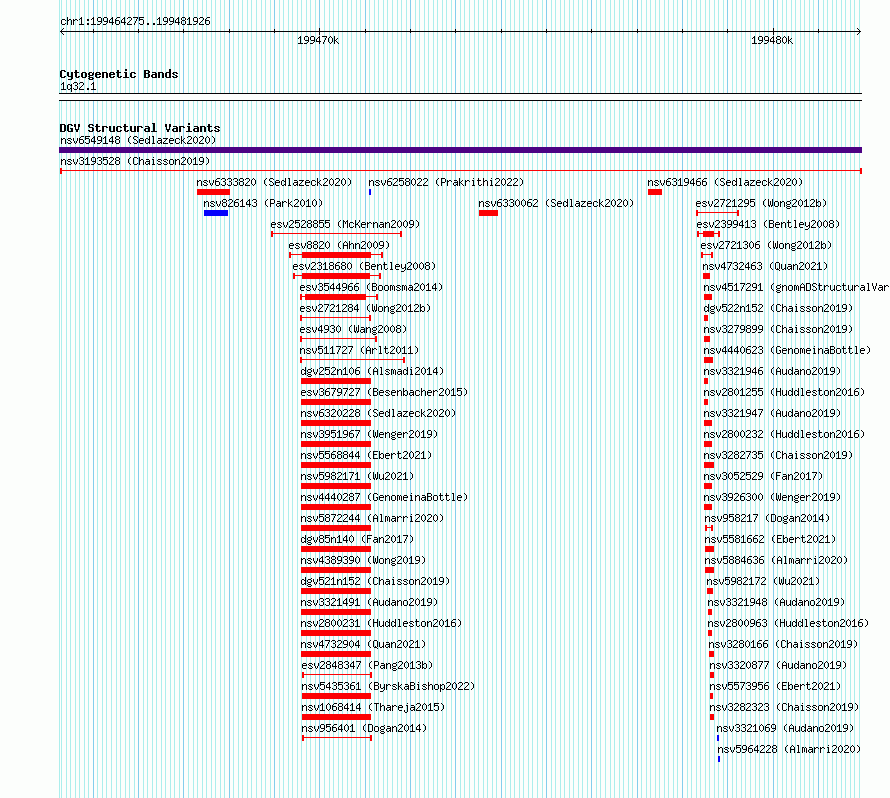The width and height of the screenshot is (890, 798).
Task: Open nsv4732463 (Quan2021) variant label
Action: coord(765,266)
